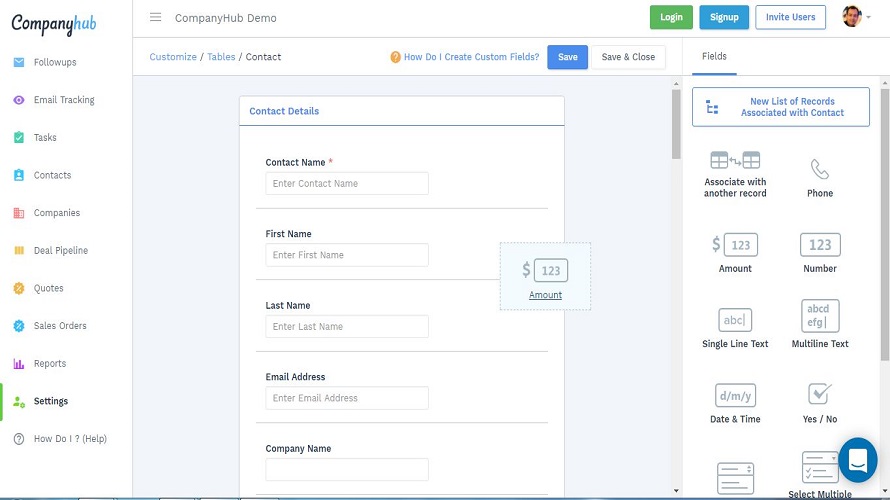Select the Date & Time field

(x=735, y=404)
